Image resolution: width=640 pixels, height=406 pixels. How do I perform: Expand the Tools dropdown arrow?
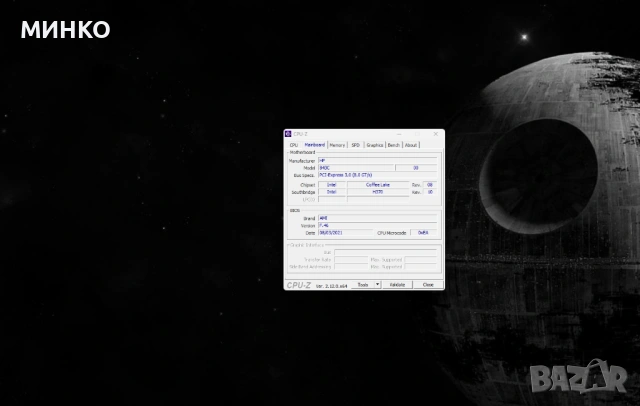coord(378,285)
